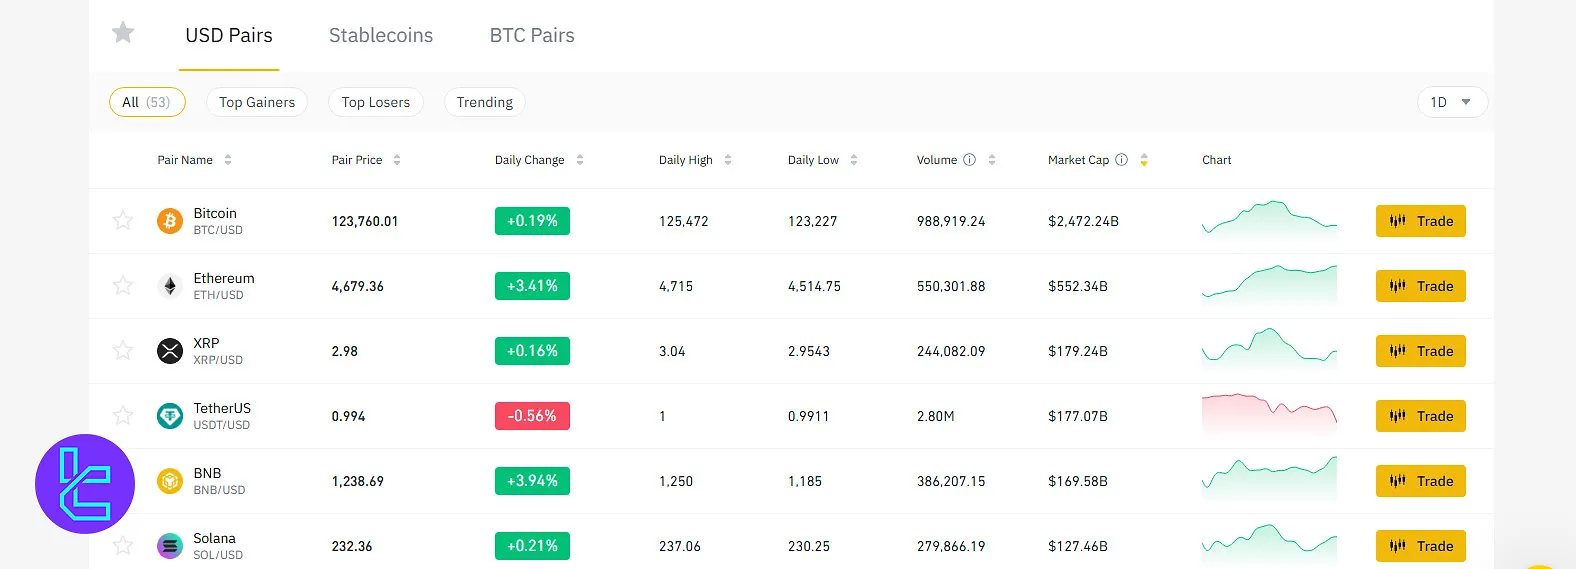
Task: Select the All (53) filter
Action: [x=147, y=102]
